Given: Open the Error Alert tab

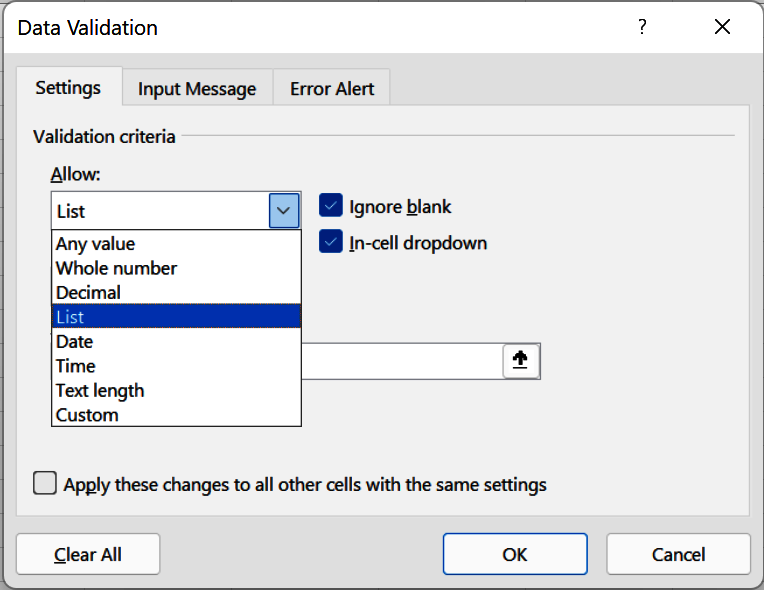Looking at the screenshot, I should (332, 89).
